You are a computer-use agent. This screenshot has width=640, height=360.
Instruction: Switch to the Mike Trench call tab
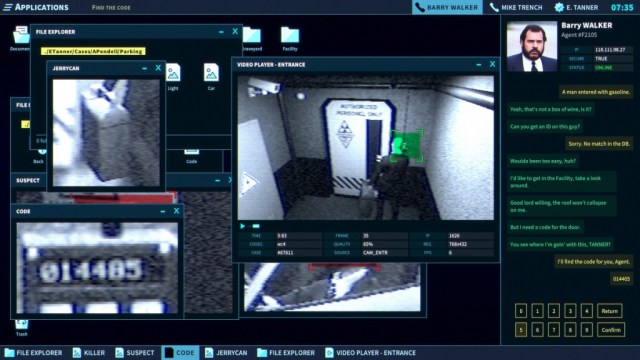[x=516, y=7]
